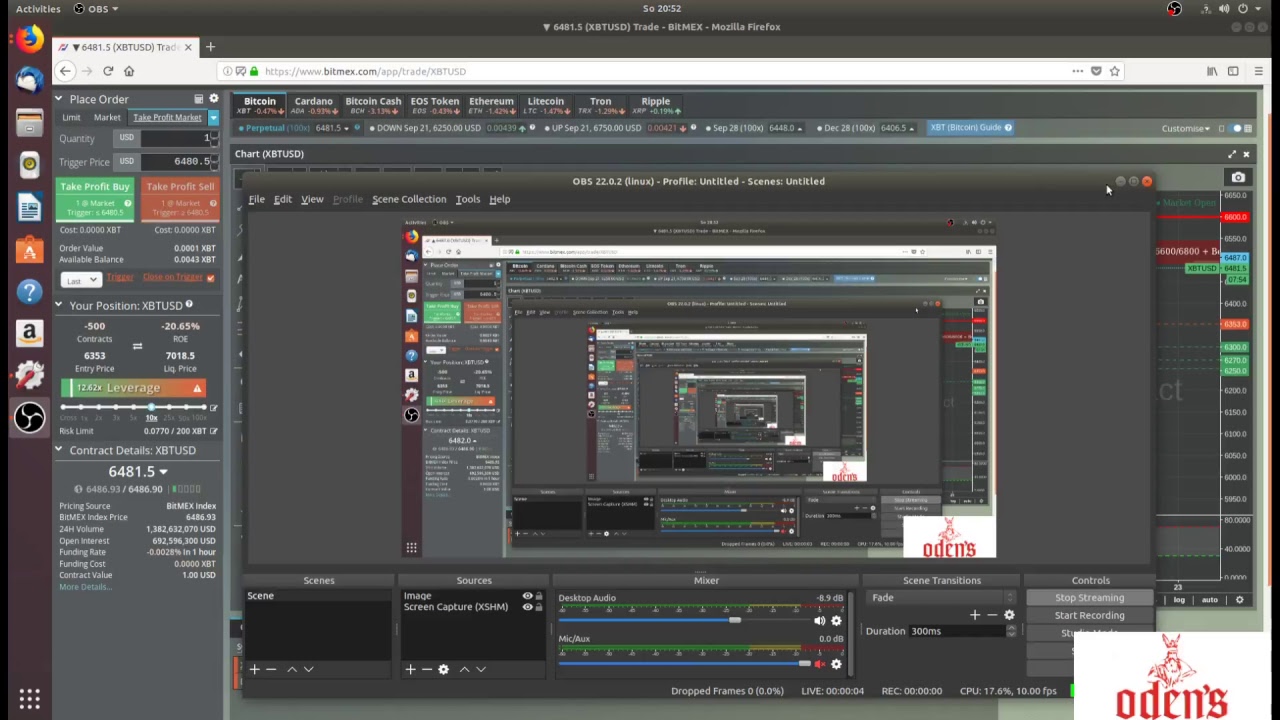Open Firefox from the Ubuntu dock

pyautogui.click(x=29, y=39)
